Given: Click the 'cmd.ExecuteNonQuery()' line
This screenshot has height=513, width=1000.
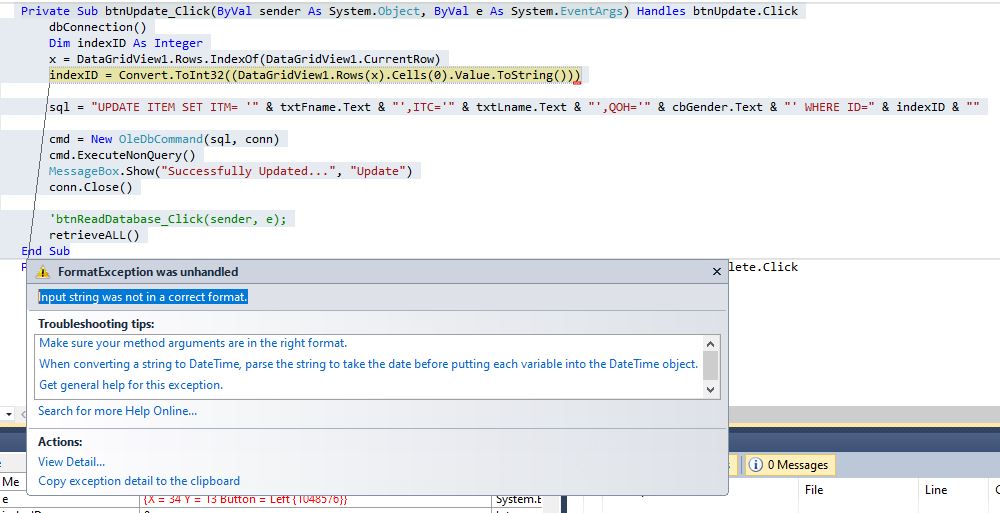Looking at the screenshot, I should tap(122, 155).
